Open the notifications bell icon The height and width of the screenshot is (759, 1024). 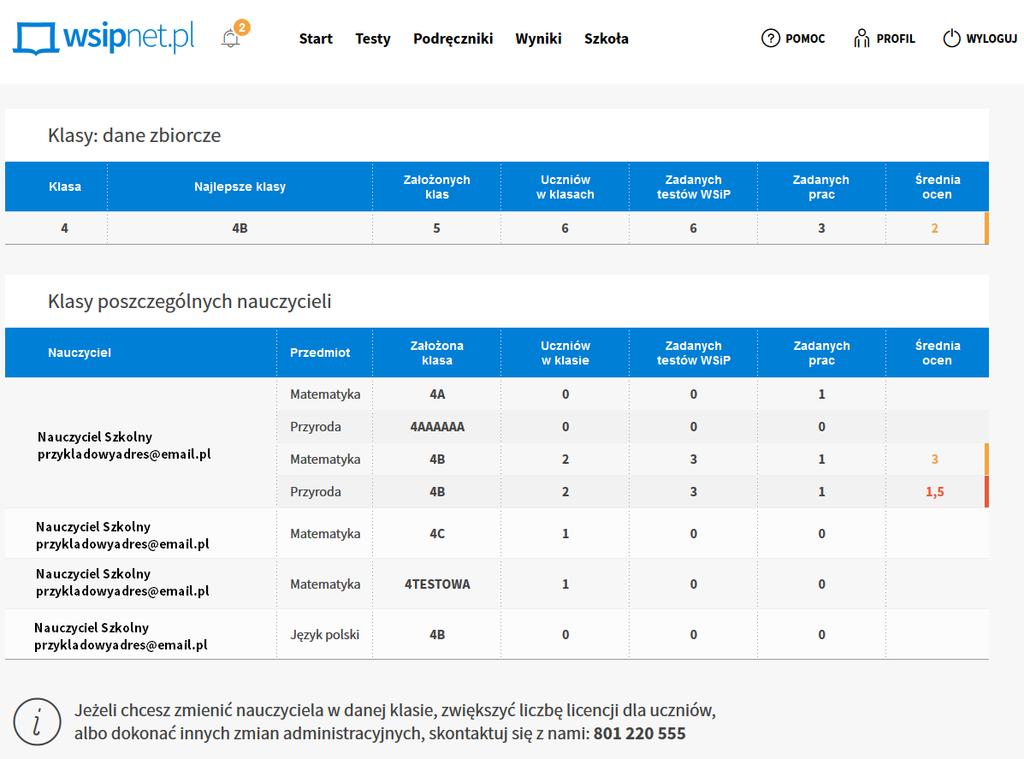(x=230, y=39)
